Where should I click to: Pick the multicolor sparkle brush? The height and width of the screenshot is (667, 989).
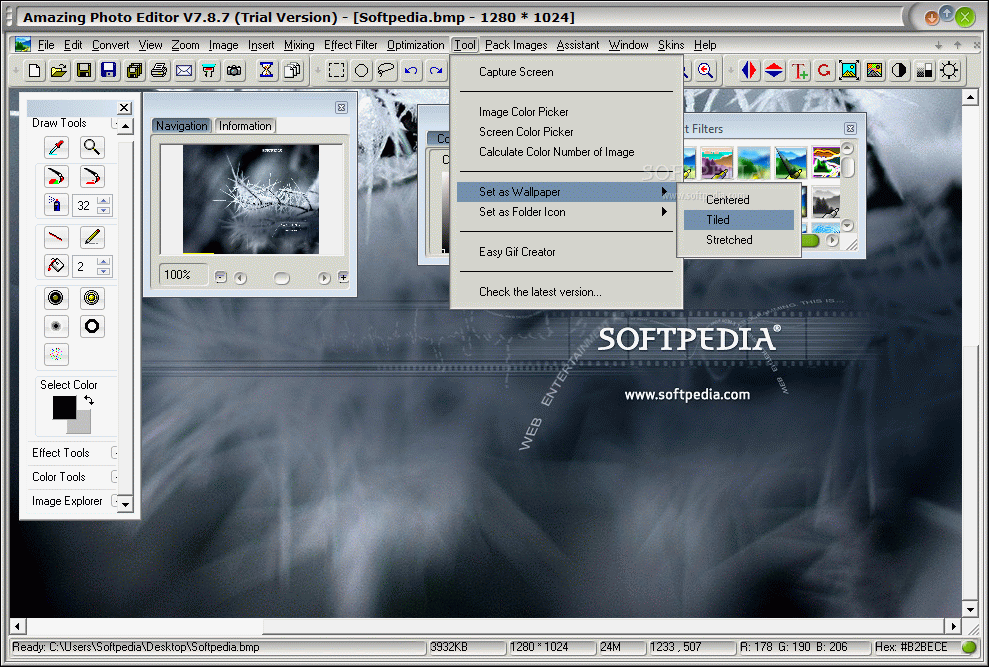pos(56,354)
